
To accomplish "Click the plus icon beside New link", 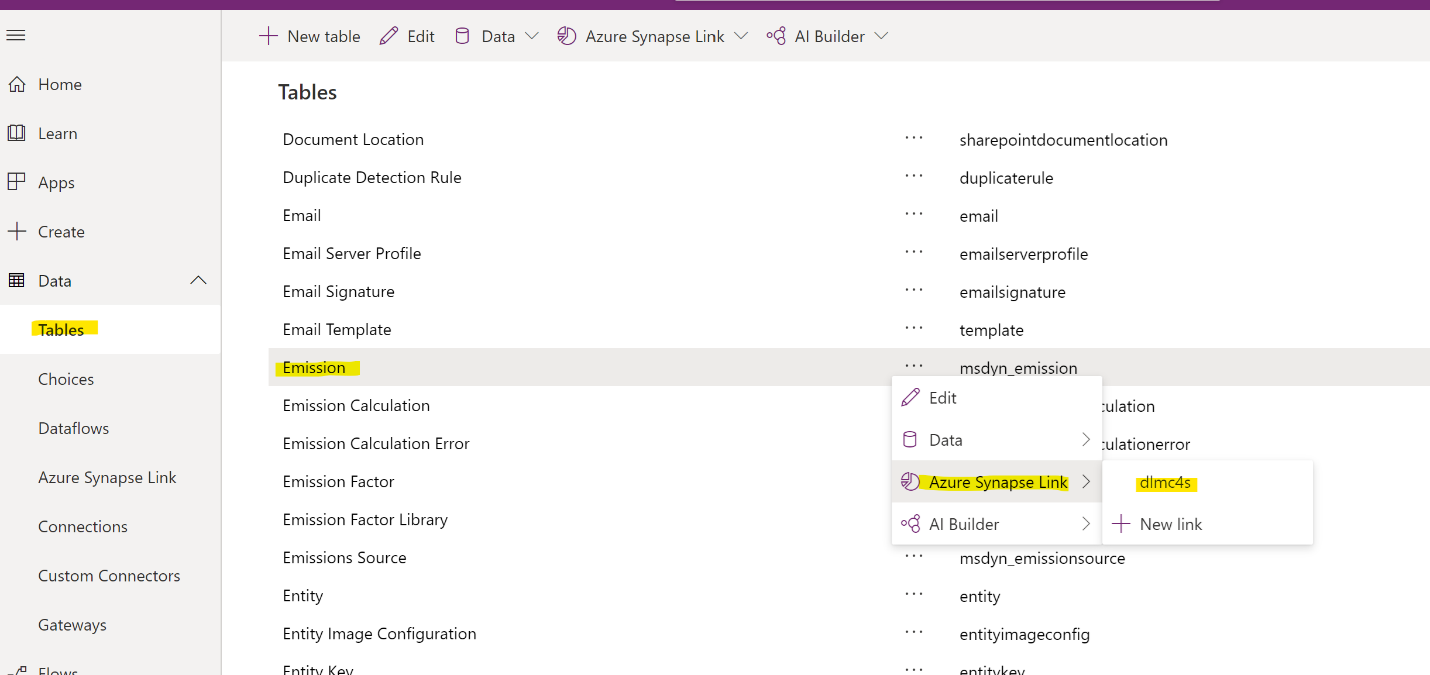I will point(1121,524).
